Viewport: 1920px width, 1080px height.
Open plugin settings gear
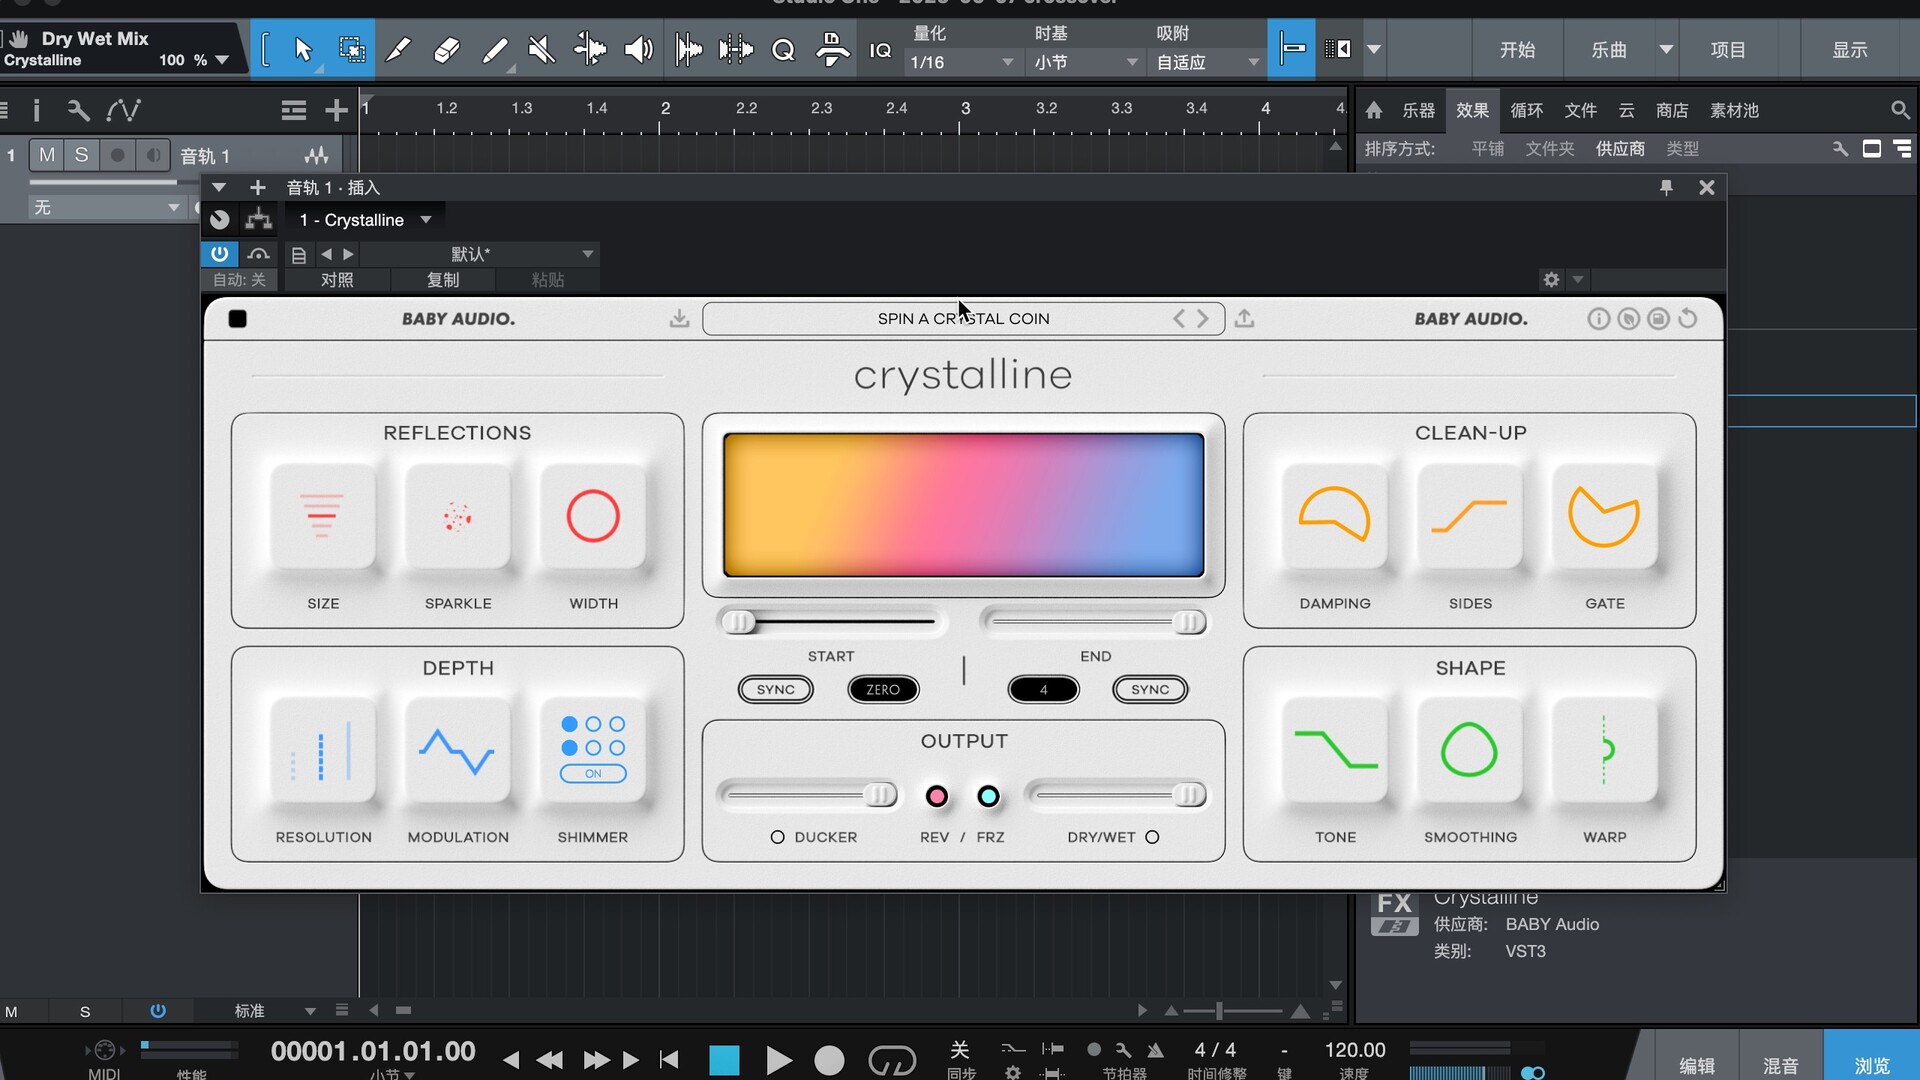[1551, 280]
